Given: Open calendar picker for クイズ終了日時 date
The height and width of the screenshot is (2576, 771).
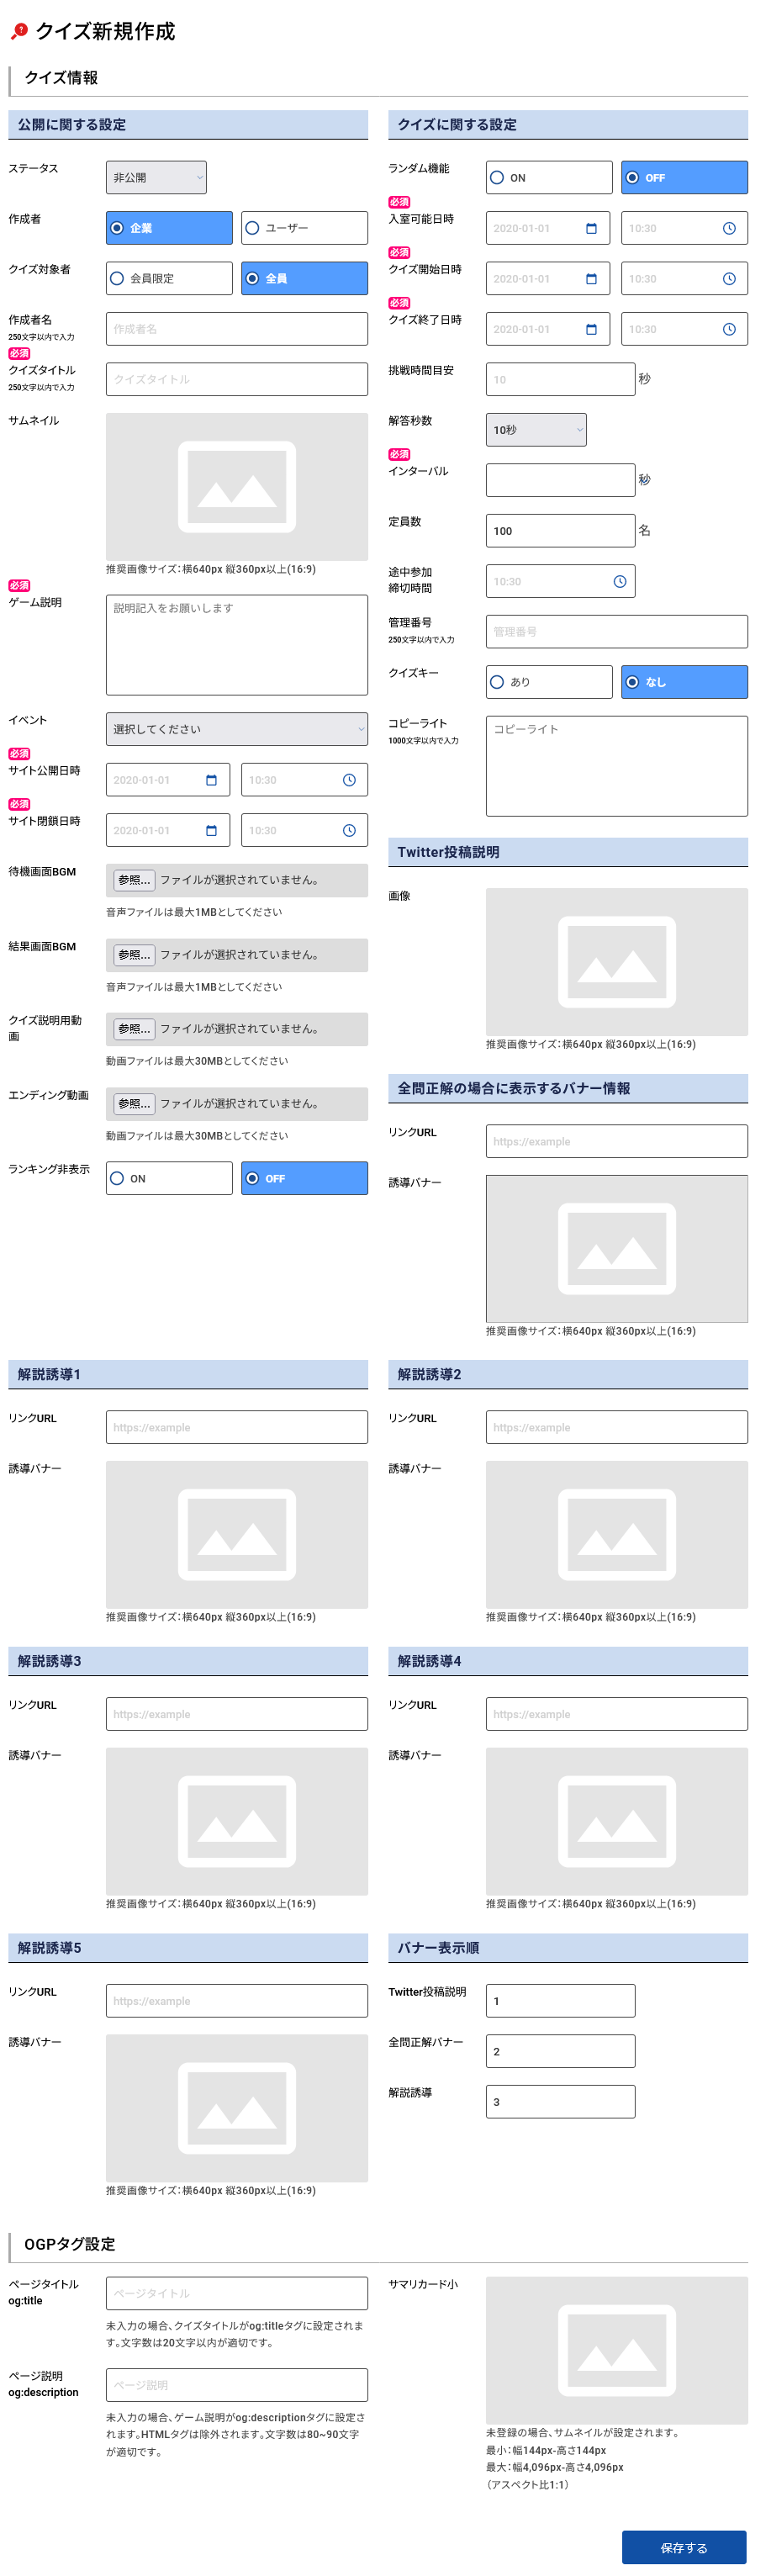Looking at the screenshot, I should (591, 330).
